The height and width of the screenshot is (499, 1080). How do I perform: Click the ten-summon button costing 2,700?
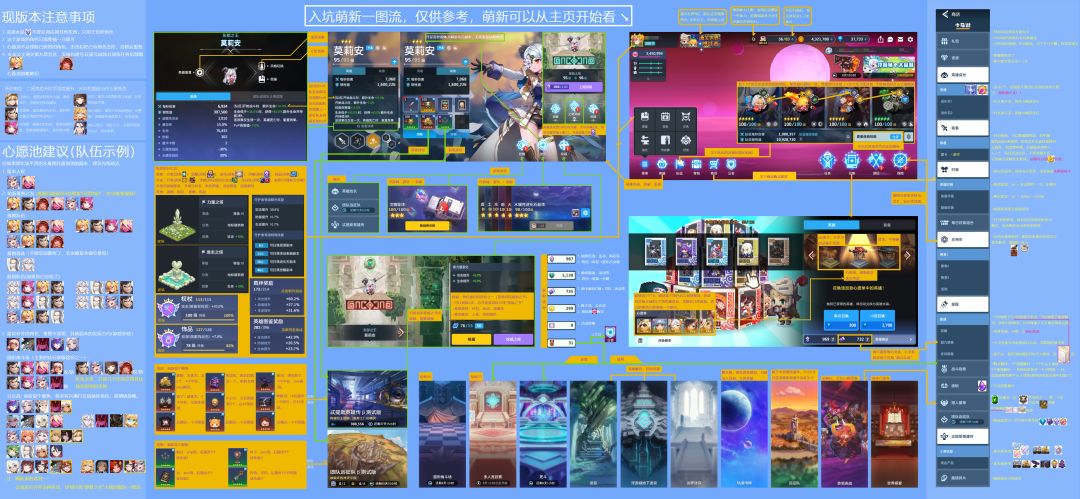(878, 320)
